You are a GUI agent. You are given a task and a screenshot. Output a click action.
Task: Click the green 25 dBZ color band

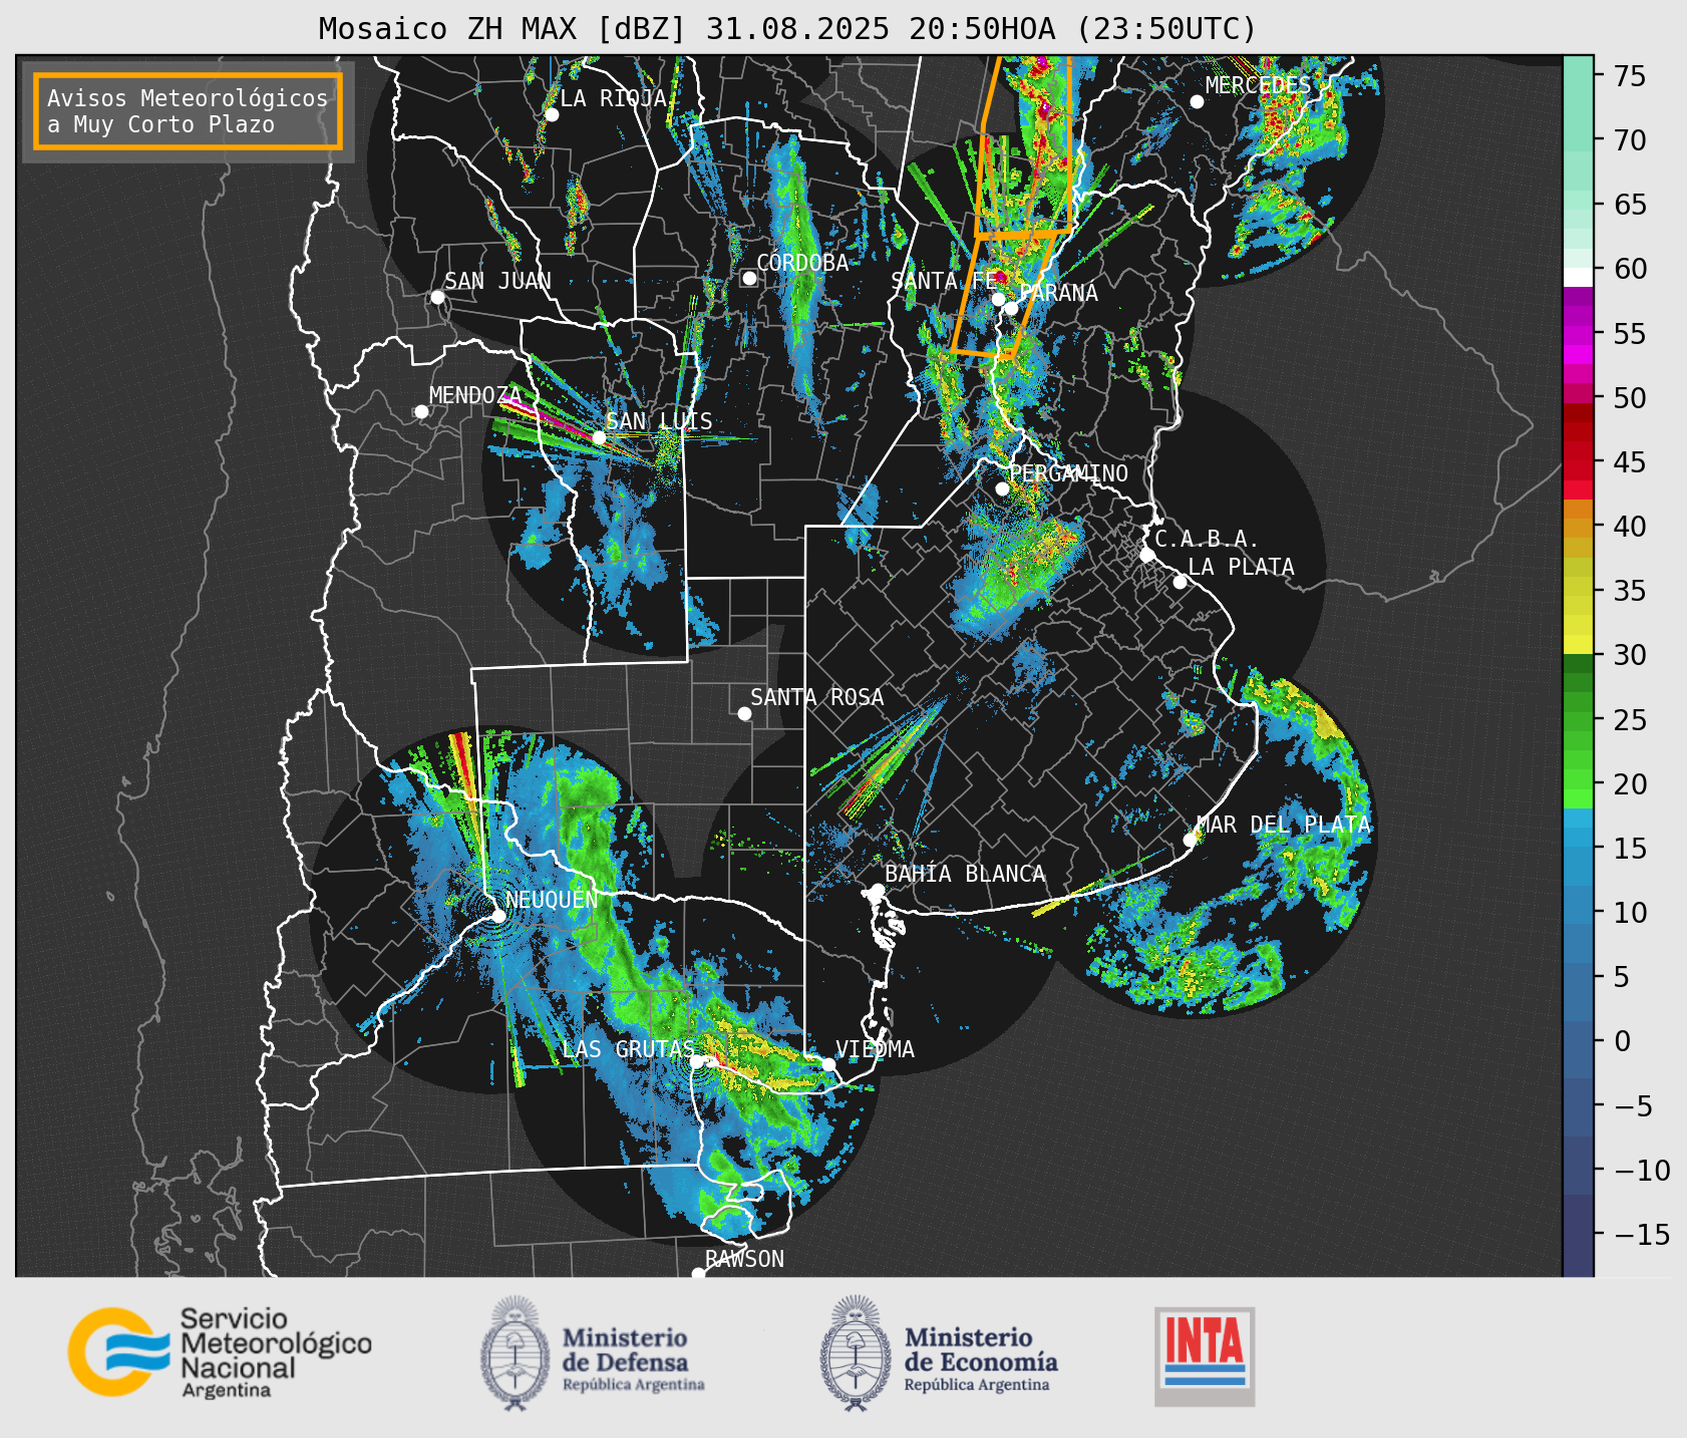tap(1578, 720)
